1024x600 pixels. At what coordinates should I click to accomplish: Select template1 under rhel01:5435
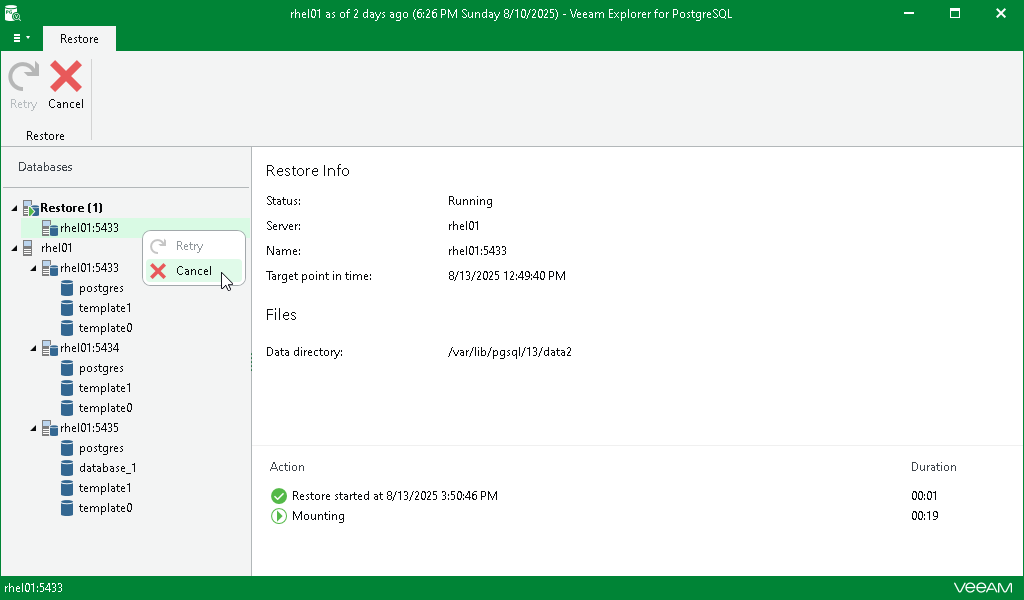(x=103, y=488)
